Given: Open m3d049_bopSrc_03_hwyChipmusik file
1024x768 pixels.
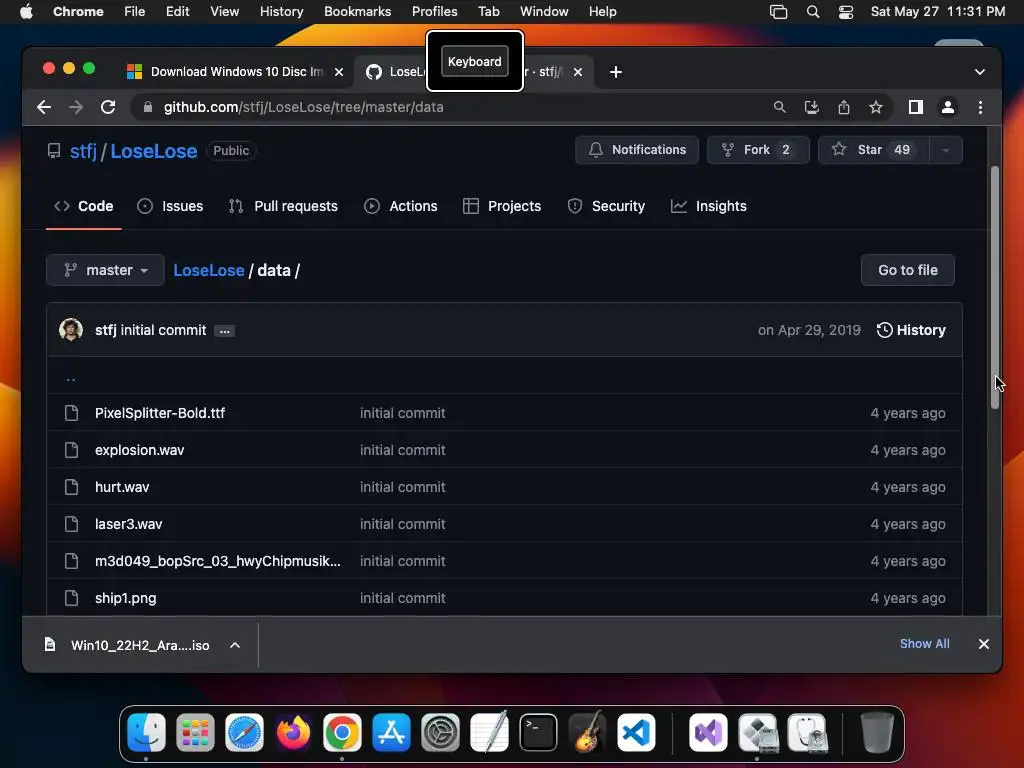Looking at the screenshot, I should 217,562.
